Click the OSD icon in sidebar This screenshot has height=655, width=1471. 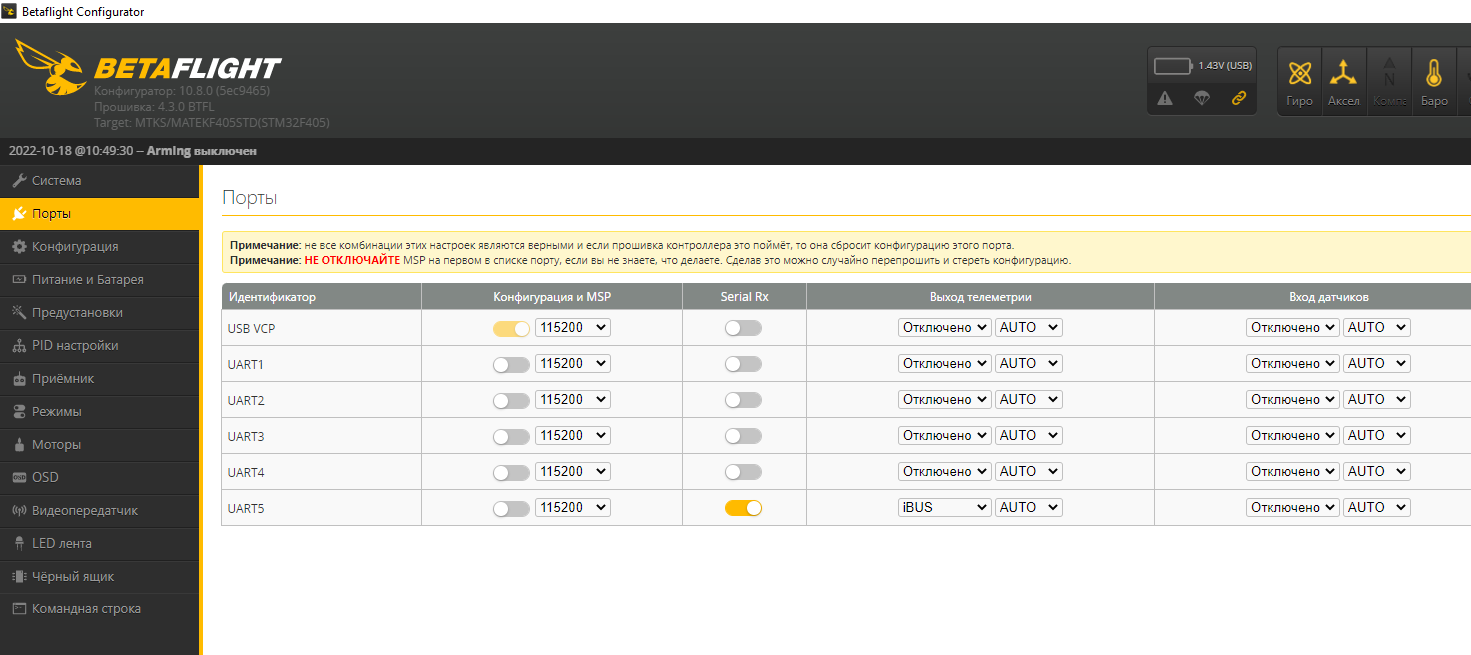click(19, 478)
